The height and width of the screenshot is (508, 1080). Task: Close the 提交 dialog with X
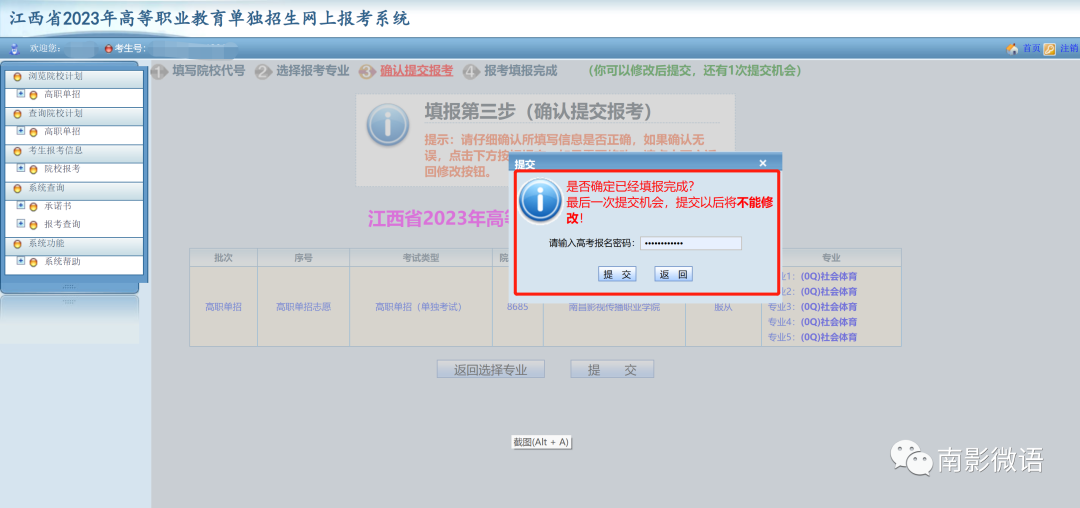pyautogui.click(x=762, y=163)
